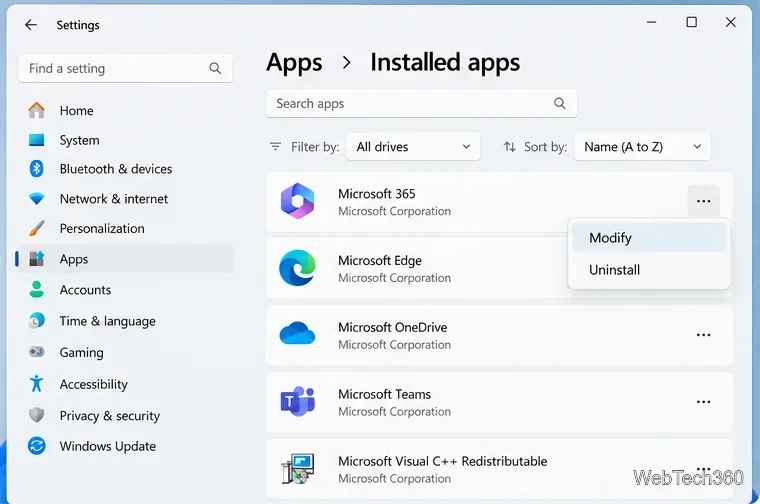
Task: Click the Apps sidebar icon
Action: point(36,259)
